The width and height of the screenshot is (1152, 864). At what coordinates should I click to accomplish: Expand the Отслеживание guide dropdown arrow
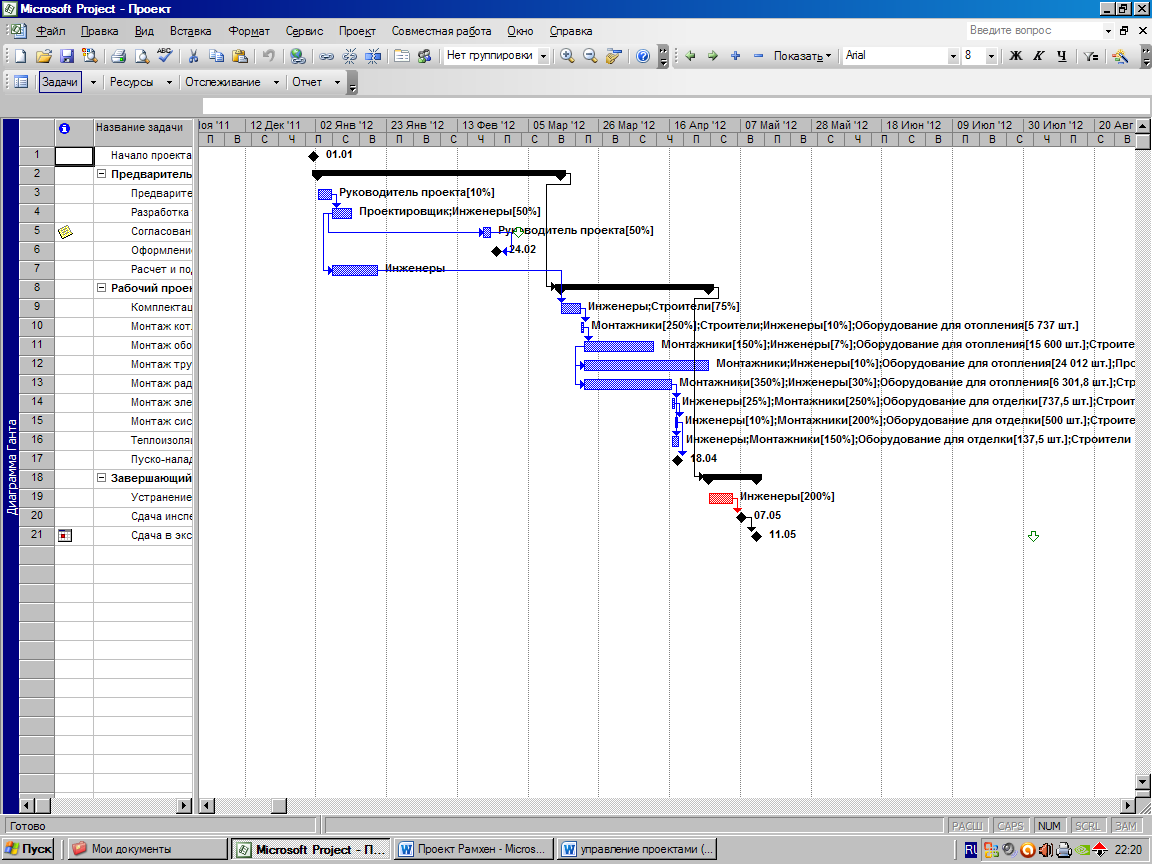[276, 82]
